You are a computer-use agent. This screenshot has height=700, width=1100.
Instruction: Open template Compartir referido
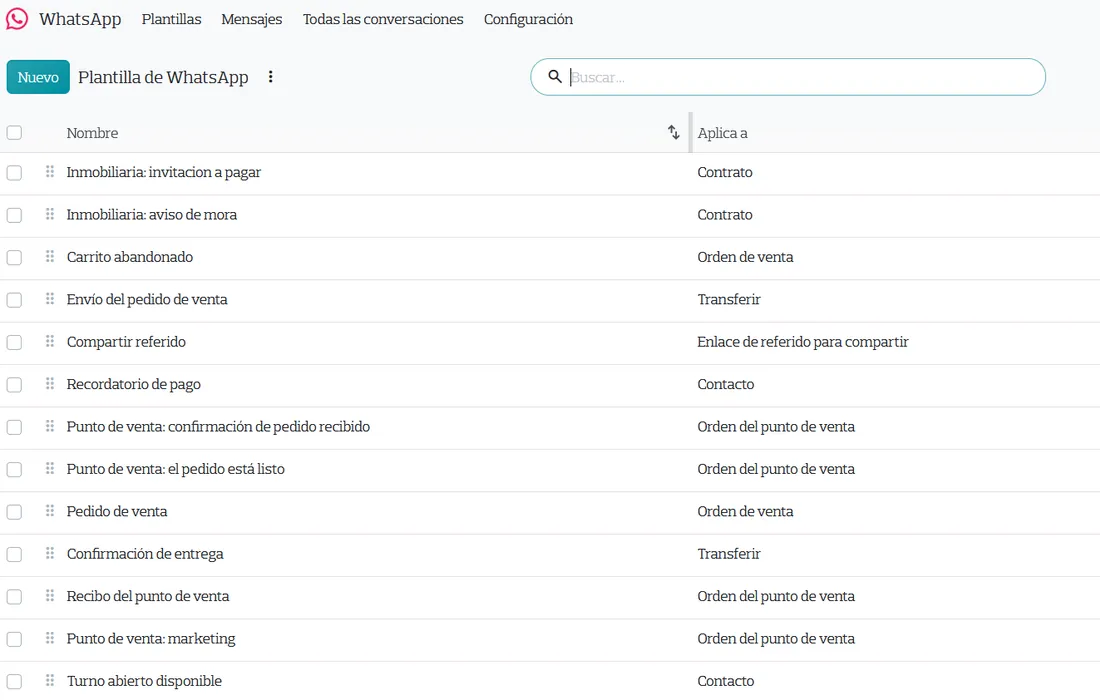click(126, 342)
